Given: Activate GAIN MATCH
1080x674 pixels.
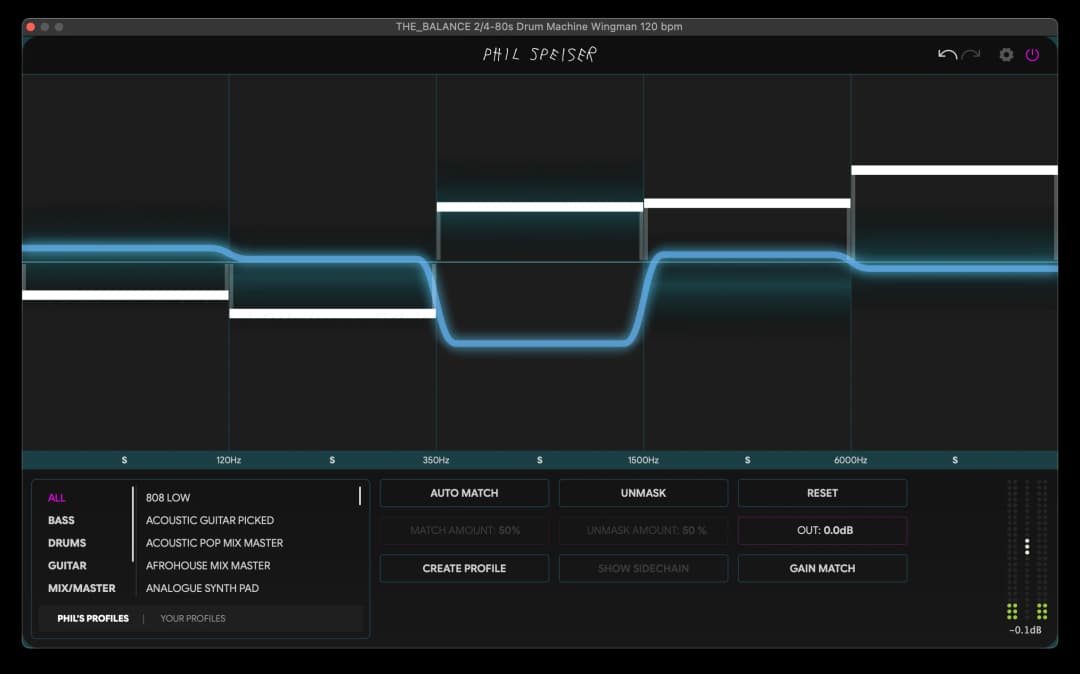Looking at the screenshot, I should point(822,568).
